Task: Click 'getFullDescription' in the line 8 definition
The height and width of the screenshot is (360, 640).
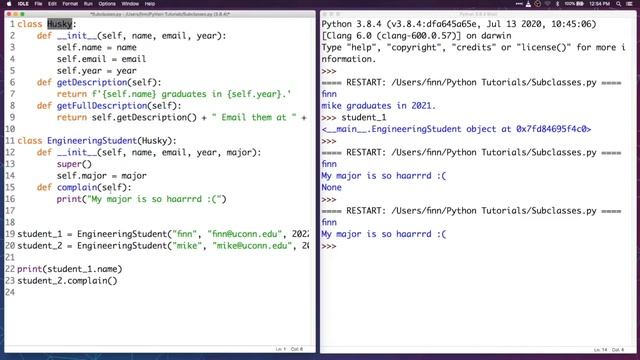Action: (x=102, y=106)
